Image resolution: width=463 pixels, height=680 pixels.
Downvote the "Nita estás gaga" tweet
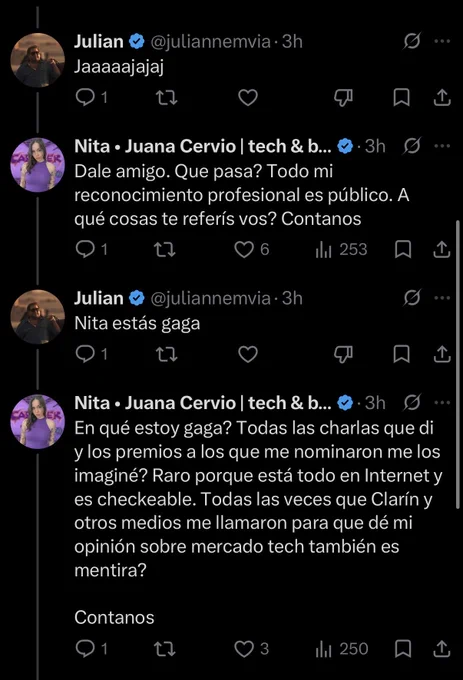343,355
